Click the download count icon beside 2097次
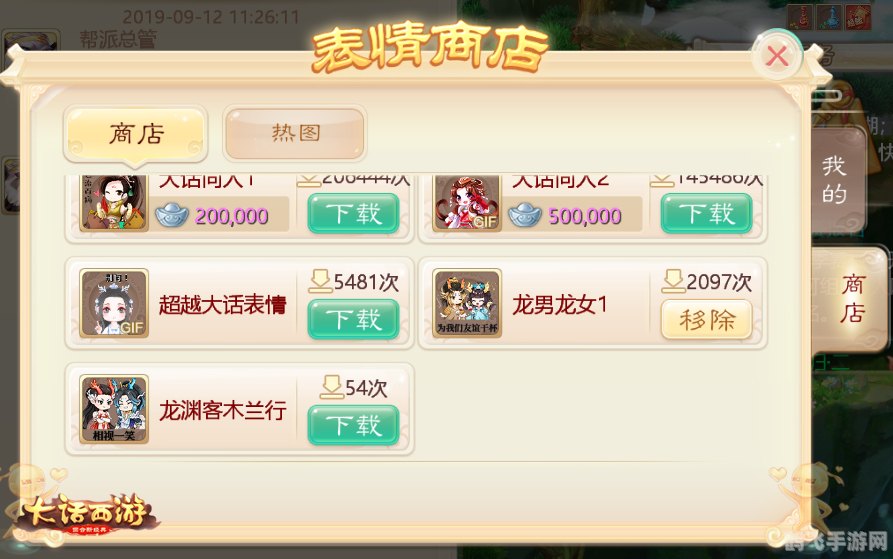The width and height of the screenshot is (893, 559). (x=673, y=281)
